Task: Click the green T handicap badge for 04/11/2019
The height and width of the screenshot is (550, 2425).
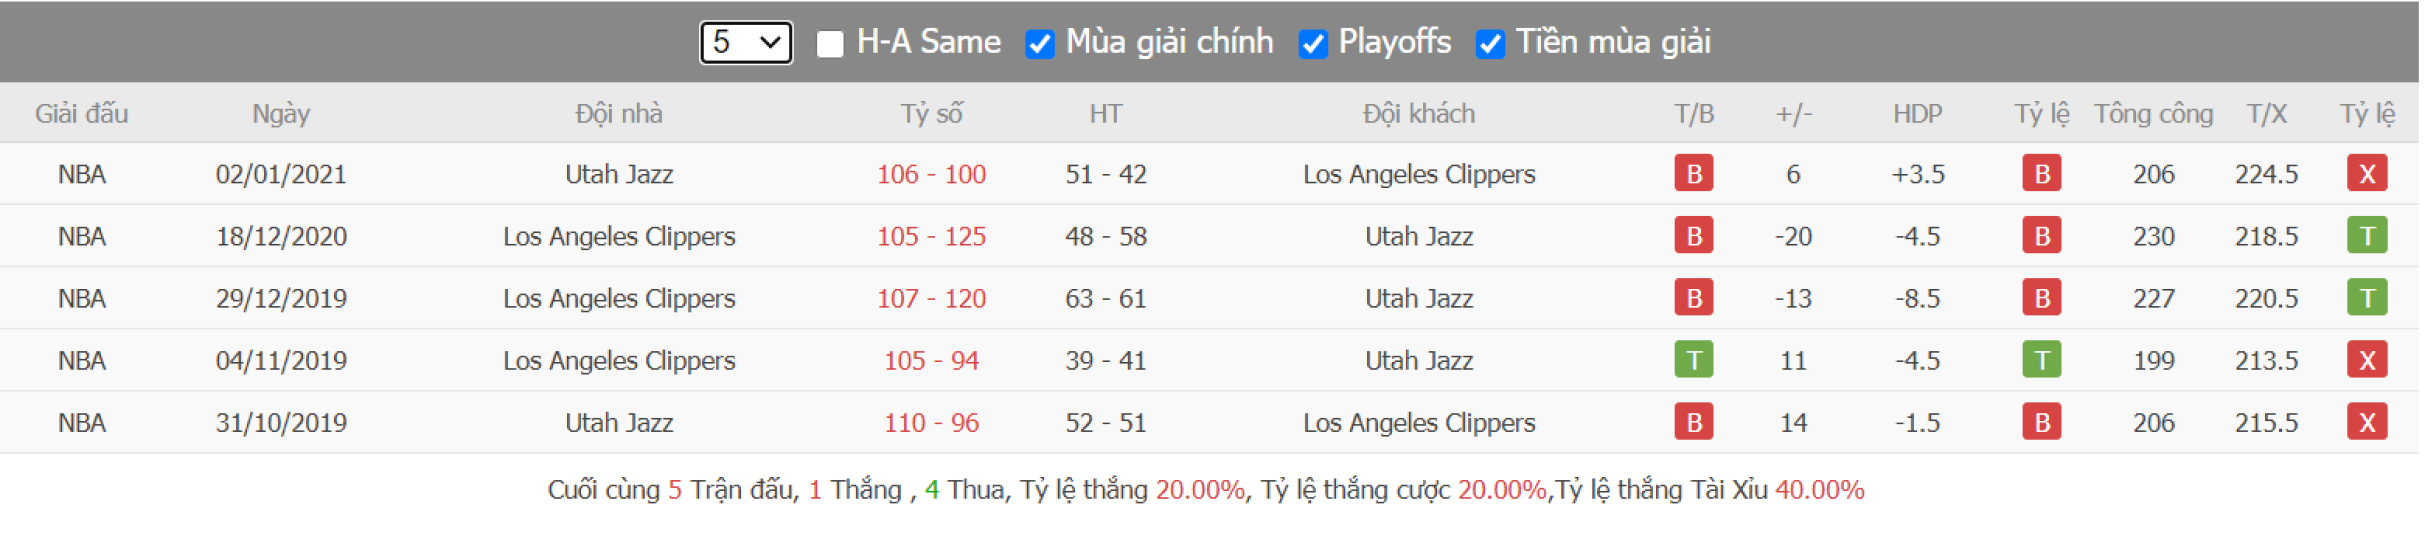Action: coord(2041,360)
